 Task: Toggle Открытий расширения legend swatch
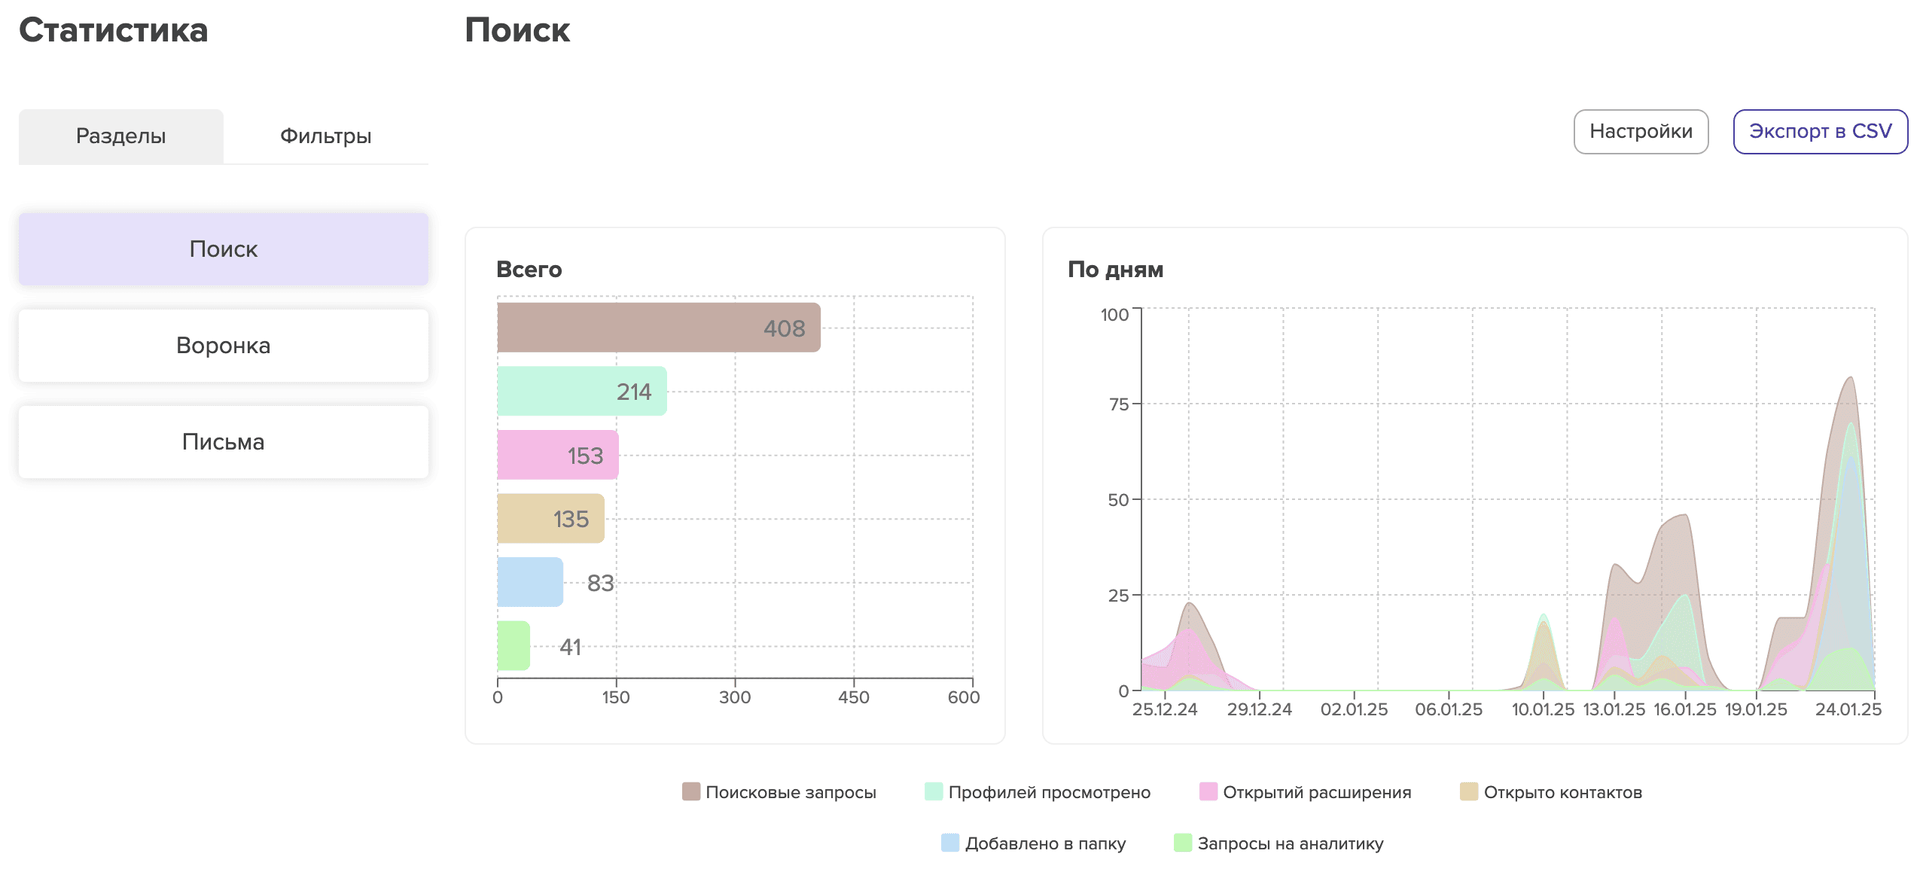(1208, 792)
